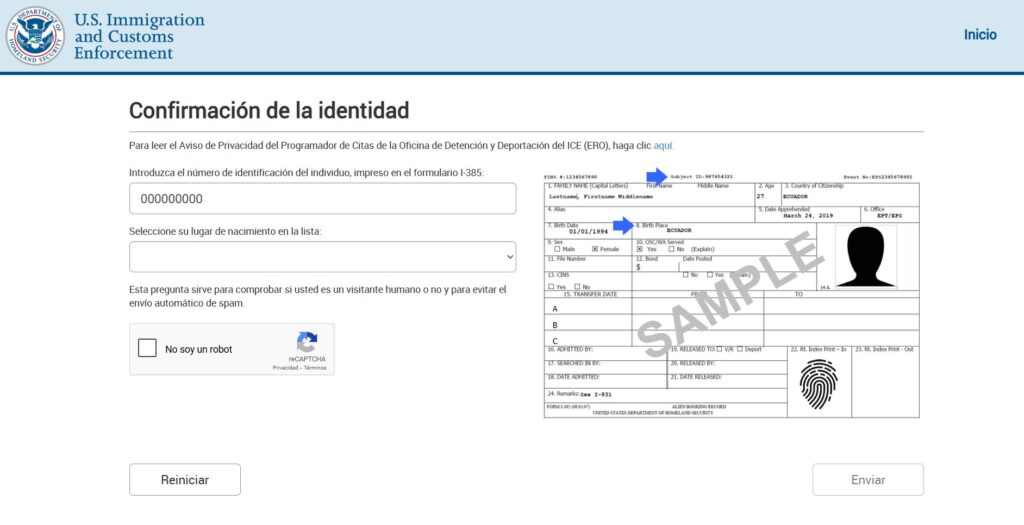Click the Deport checkbox in the sample form
1024x525 pixels.
(x=738, y=349)
